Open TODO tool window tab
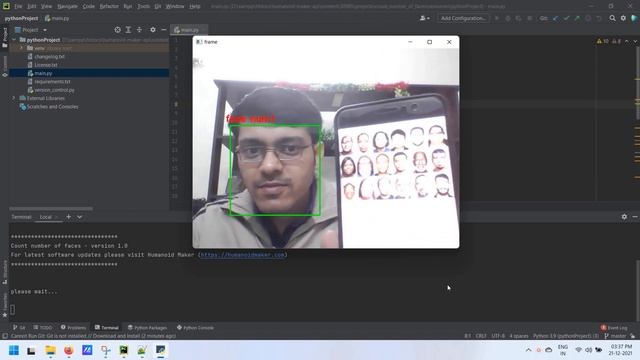The width and height of the screenshot is (640, 360). pyautogui.click(x=43, y=327)
